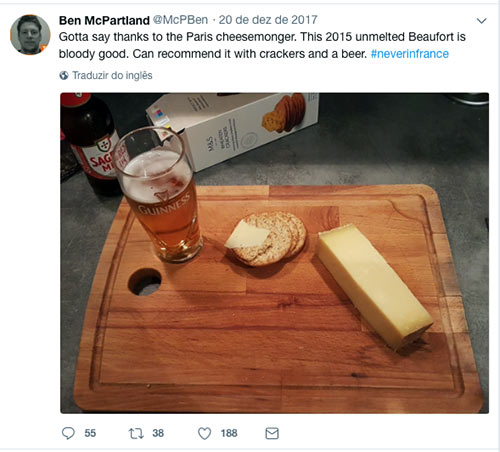
Task: Like the tweet with the heart icon
Action: (x=204, y=433)
